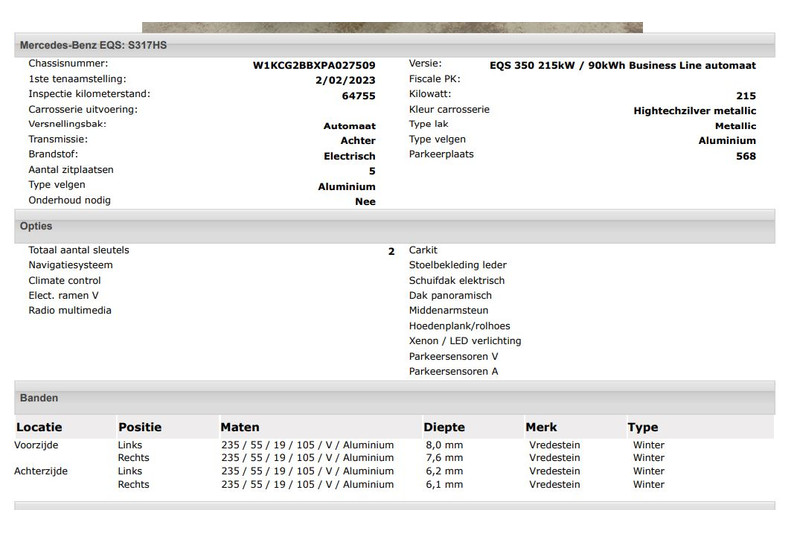Select the 8,0 mm tread depth value
The image size is (800, 533).
(443, 445)
